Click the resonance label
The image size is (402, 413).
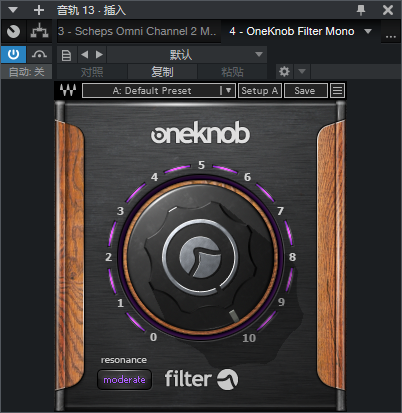[124, 360]
